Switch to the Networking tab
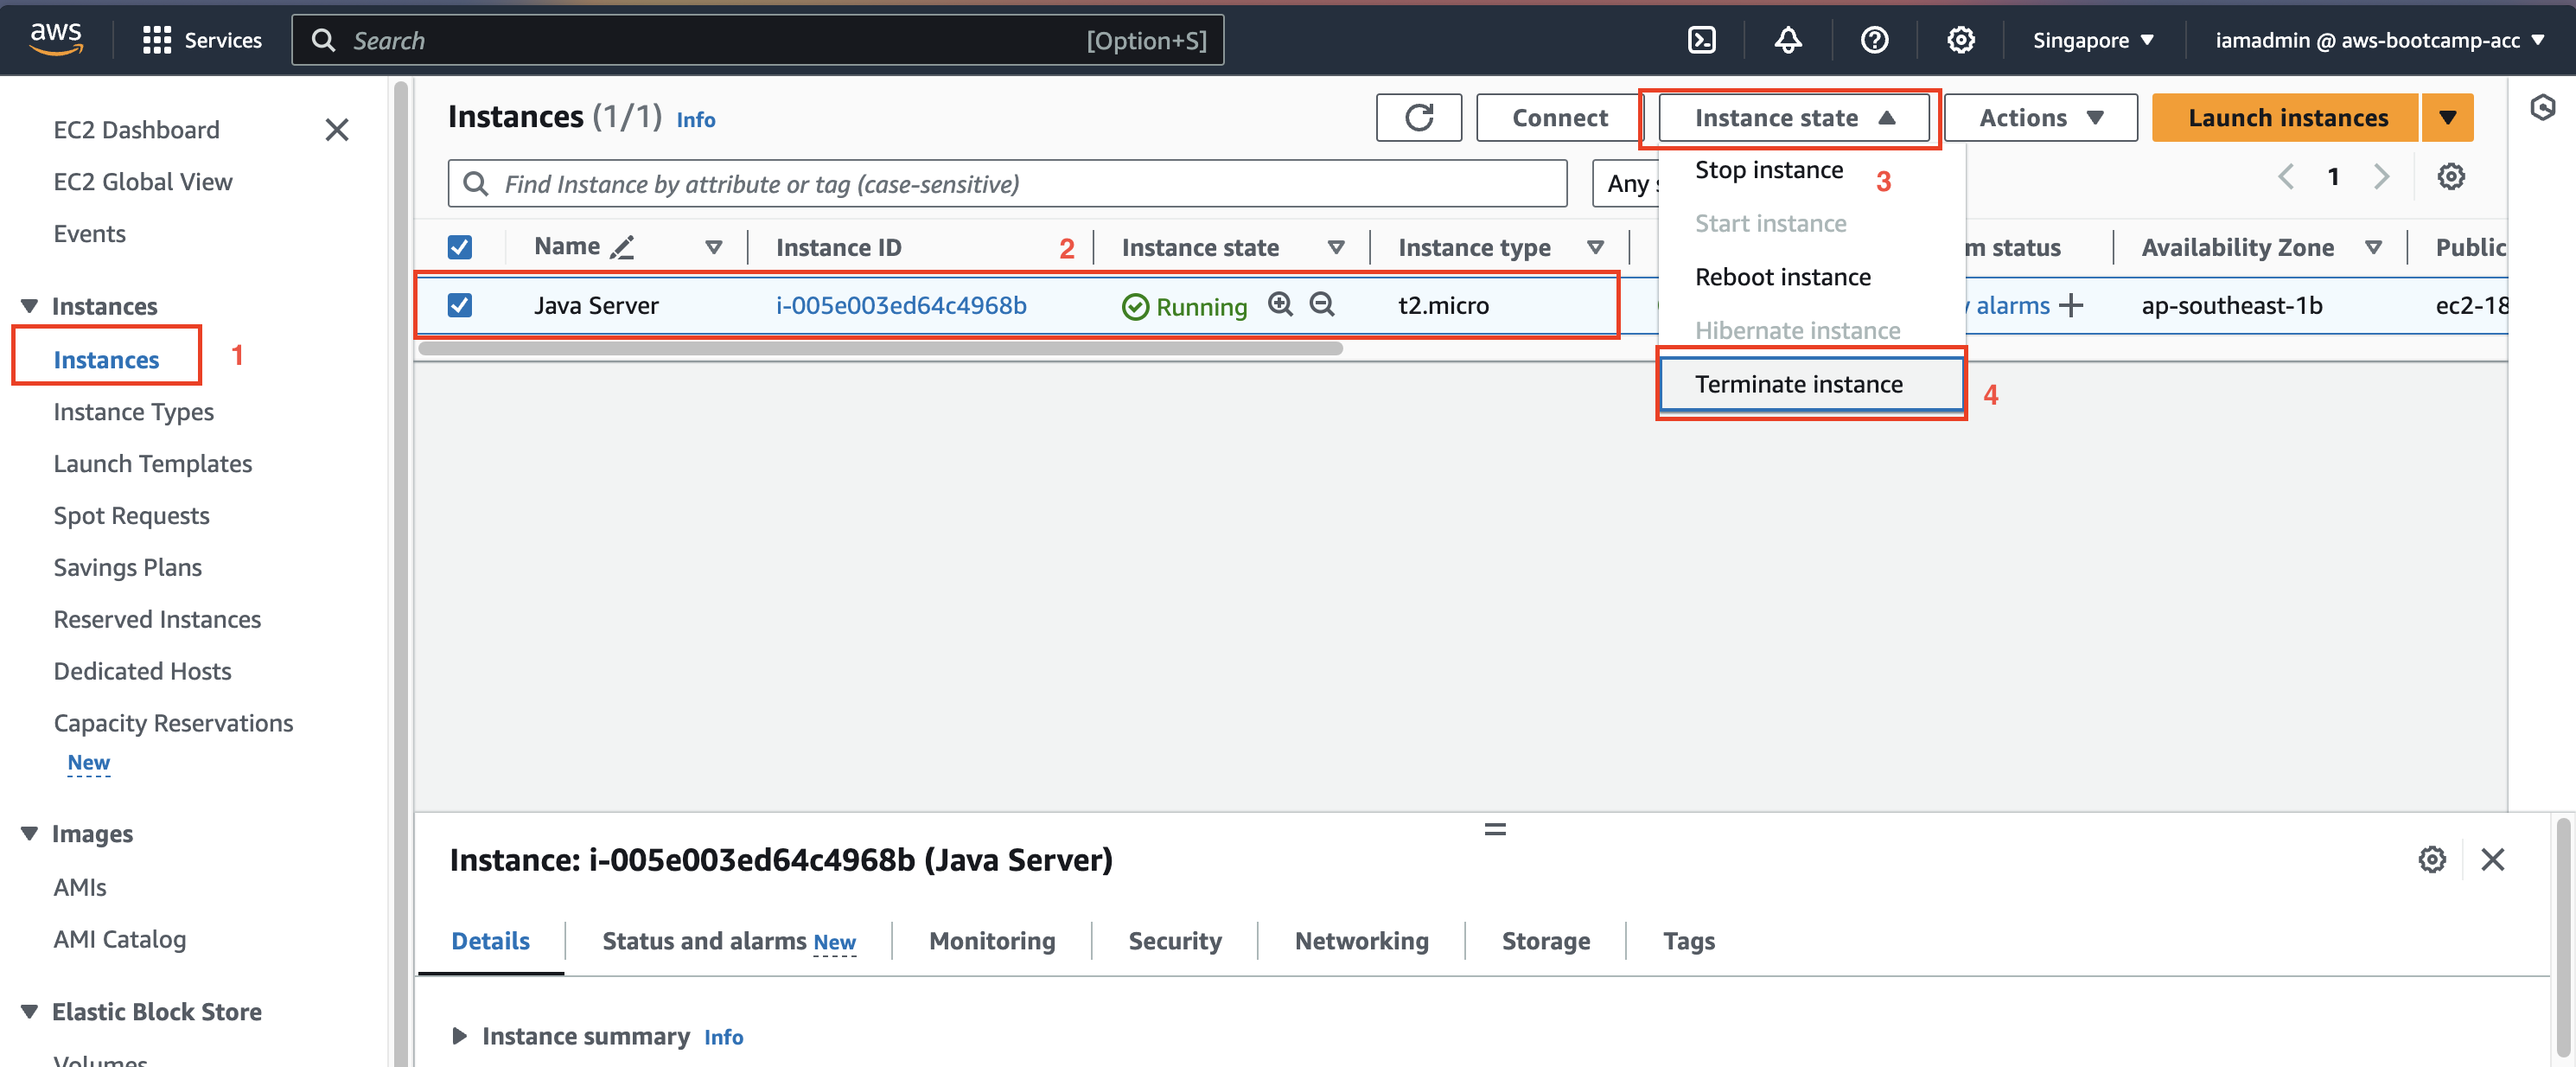Viewport: 2576px width, 1067px height. coord(1361,940)
